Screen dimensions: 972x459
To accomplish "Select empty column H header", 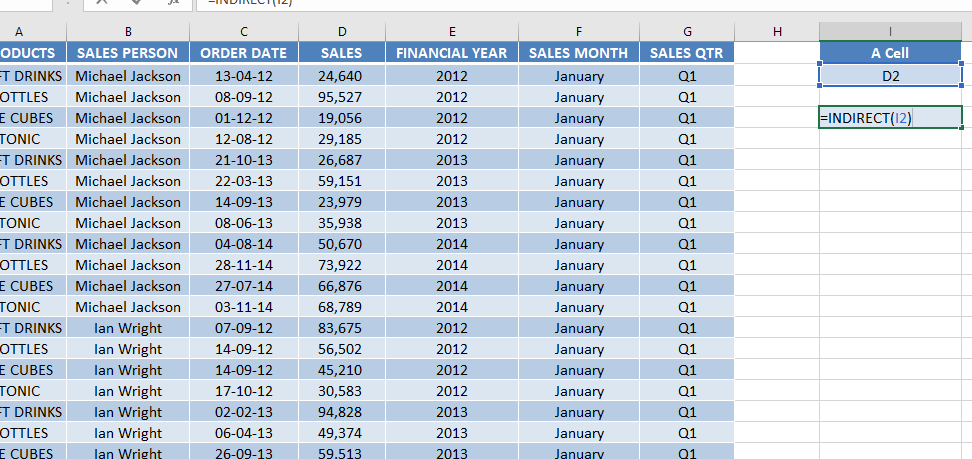I will pyautogui.click(x=777, y=32).
